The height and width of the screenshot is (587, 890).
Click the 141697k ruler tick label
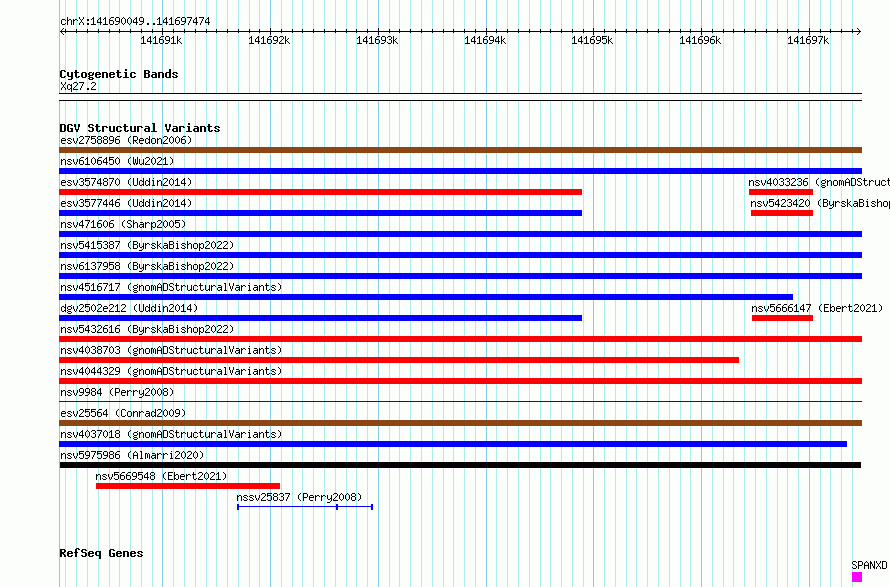tap(808, 40)
